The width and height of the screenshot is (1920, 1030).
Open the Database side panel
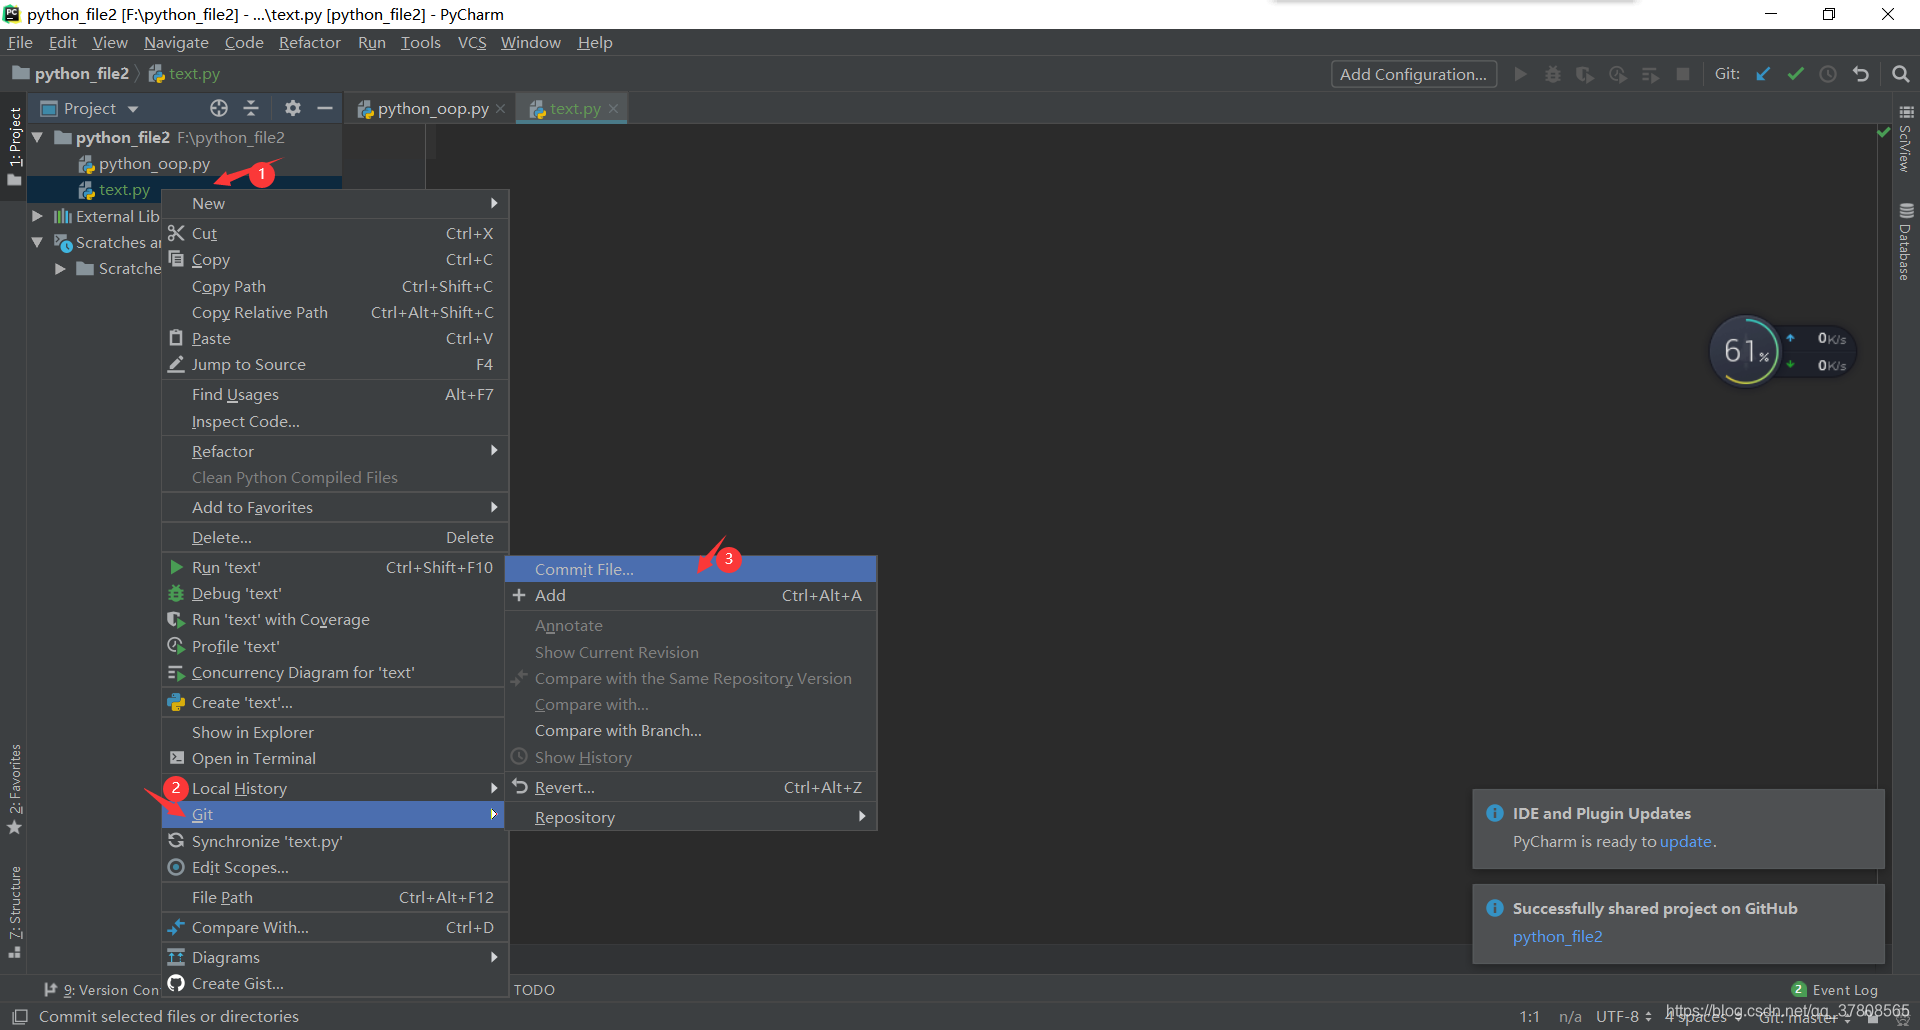[x=1906, y=243]
